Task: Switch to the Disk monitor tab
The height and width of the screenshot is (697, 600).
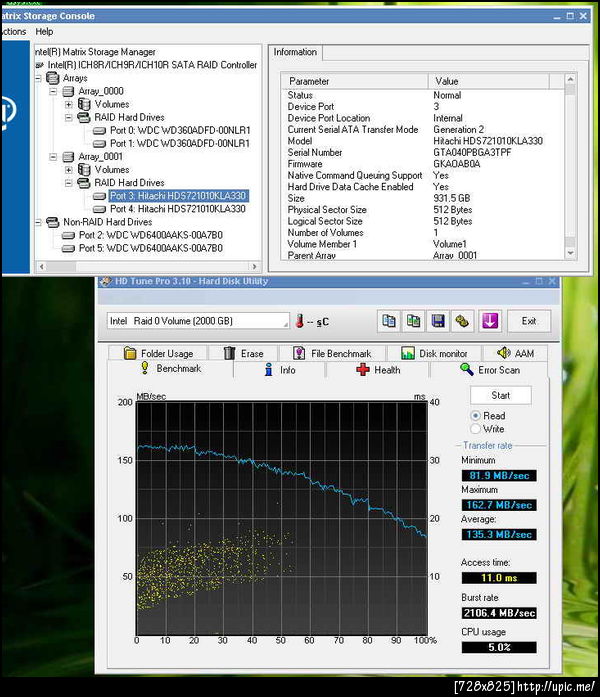Action: 434,353
